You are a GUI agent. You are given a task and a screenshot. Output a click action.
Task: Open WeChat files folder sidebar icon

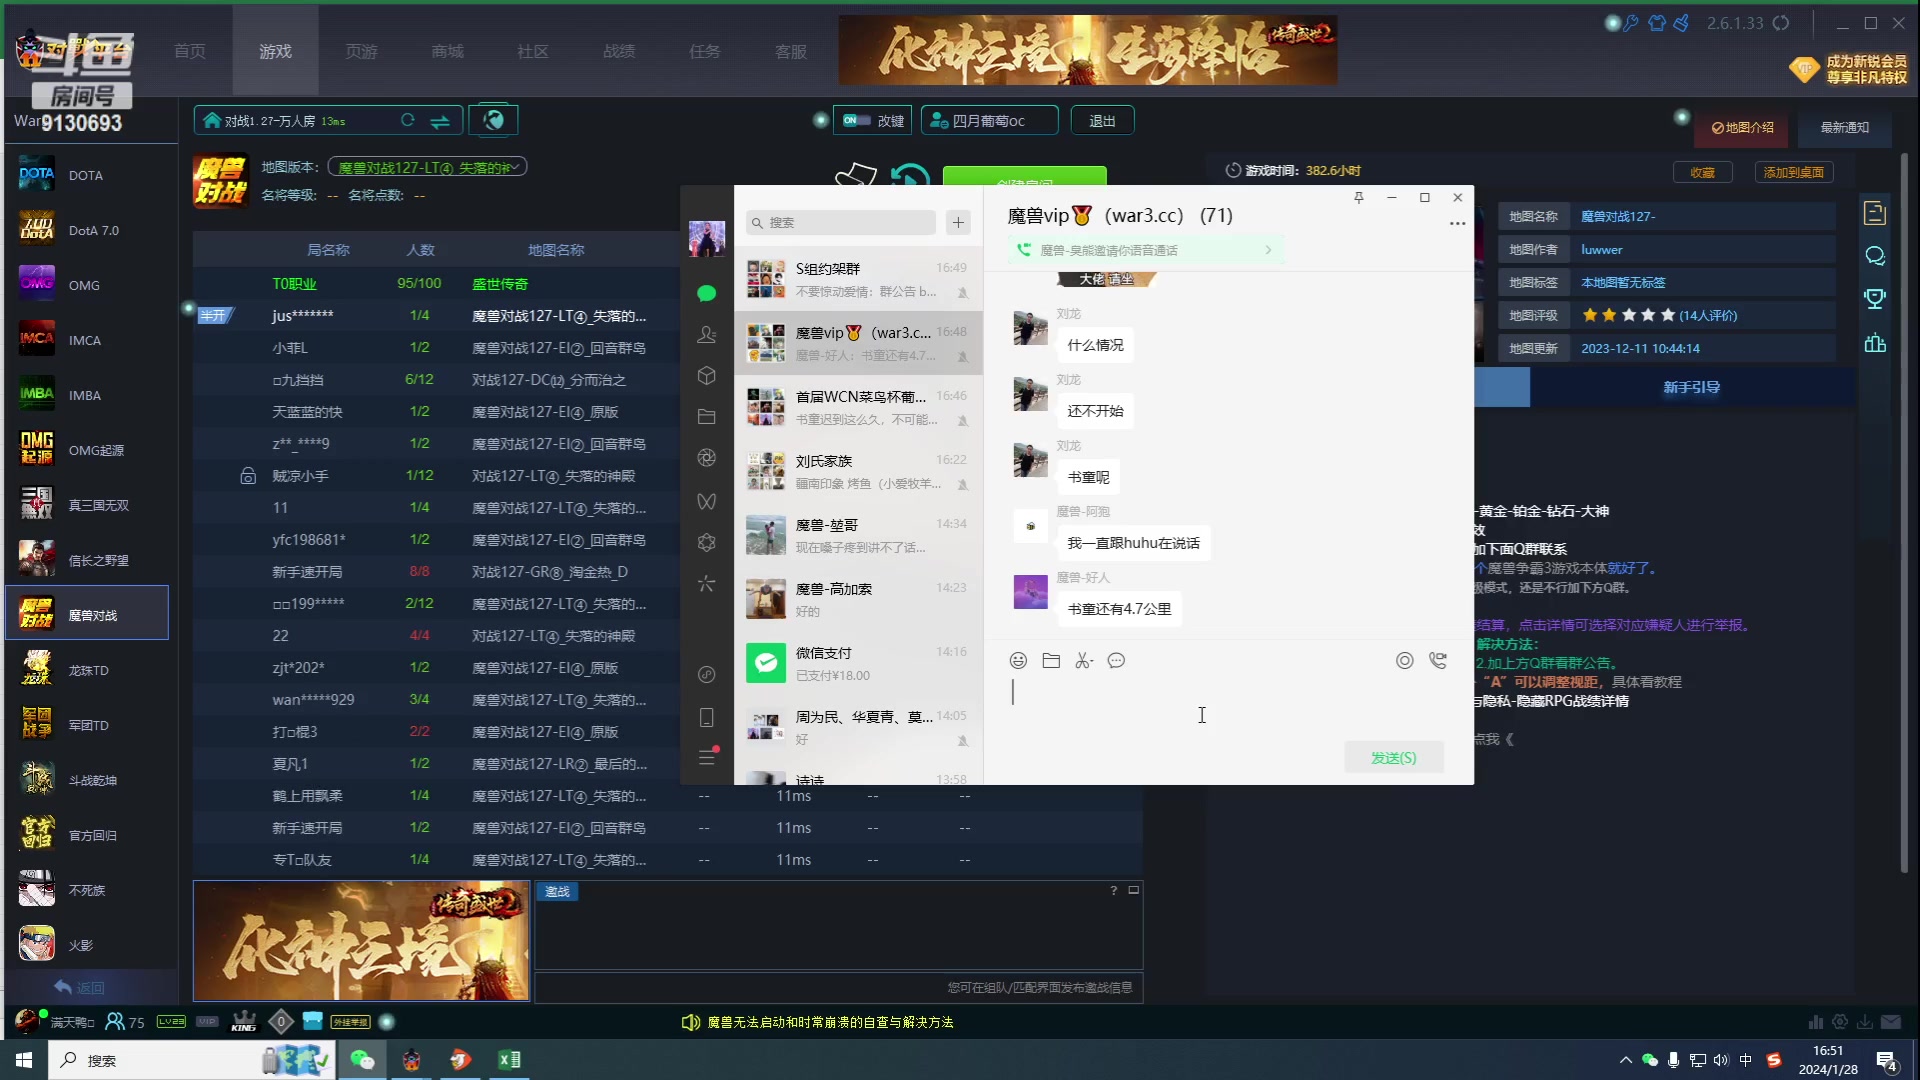pos(707,416)
